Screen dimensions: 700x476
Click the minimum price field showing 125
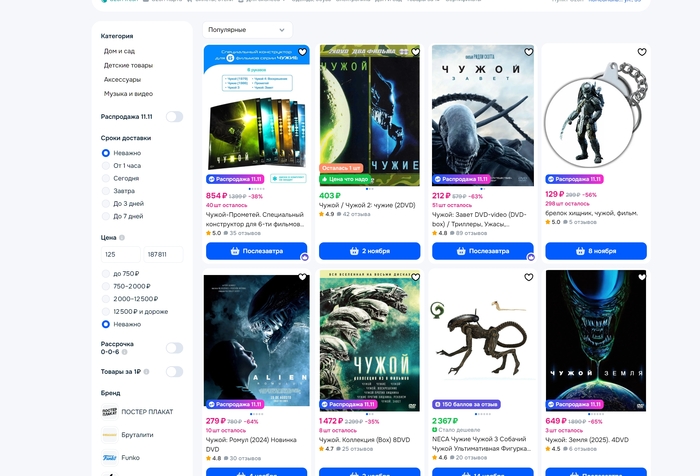tap(120, 255)
